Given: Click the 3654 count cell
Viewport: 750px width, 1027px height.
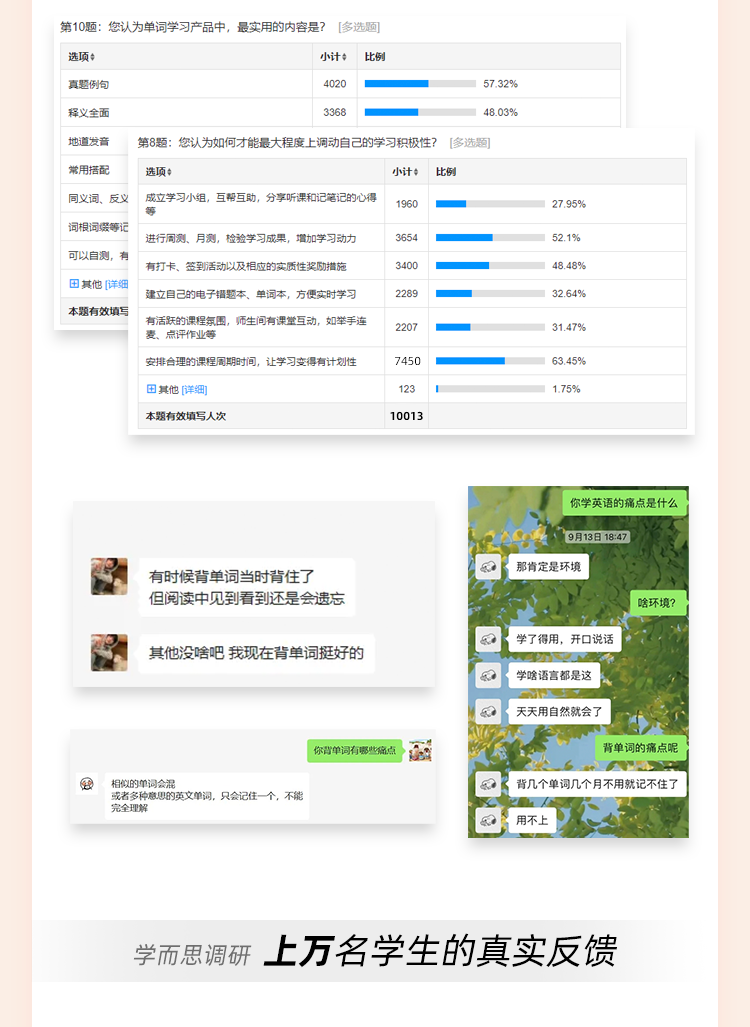Looking at the screenshot, I should 407,238.
